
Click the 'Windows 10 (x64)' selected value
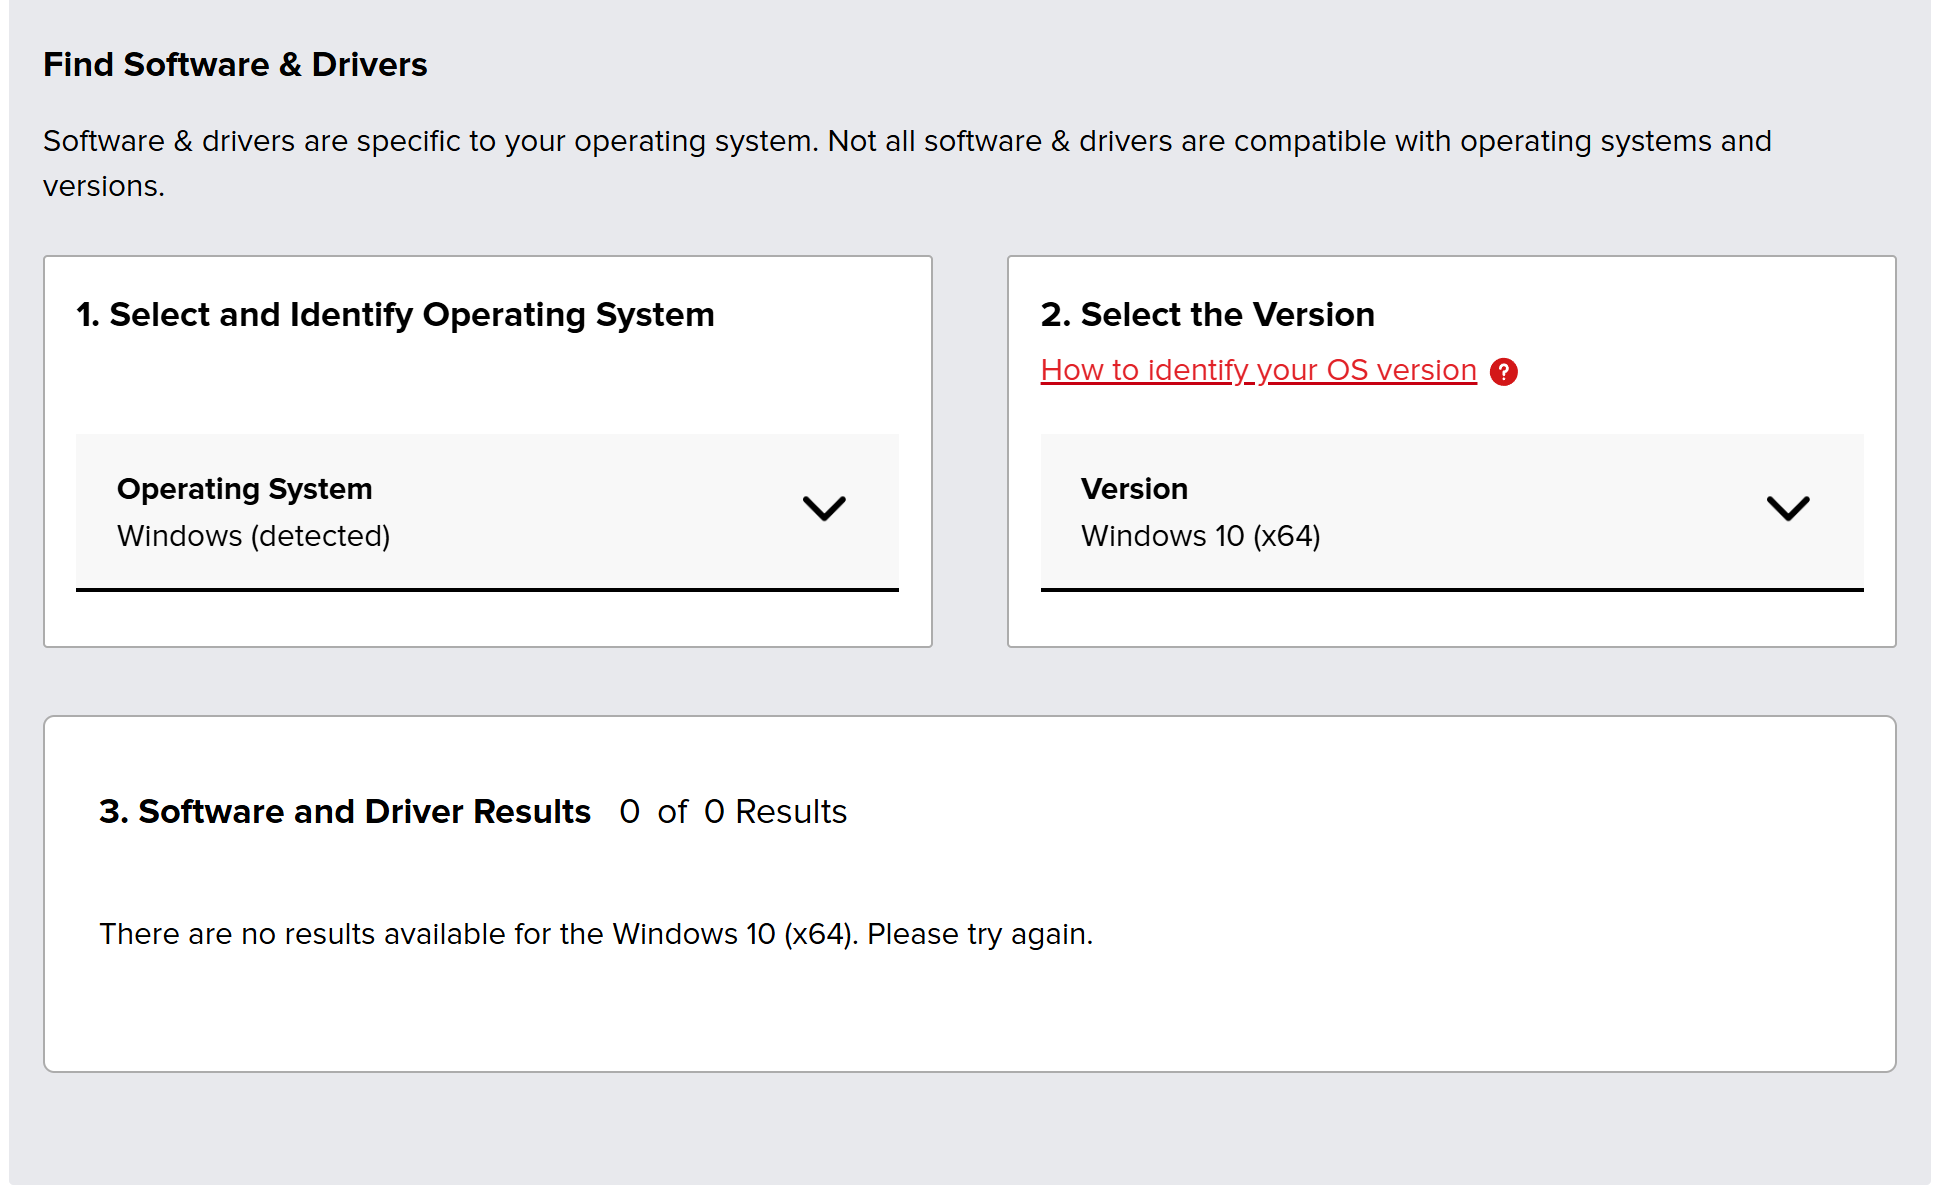pos(1200,536)
